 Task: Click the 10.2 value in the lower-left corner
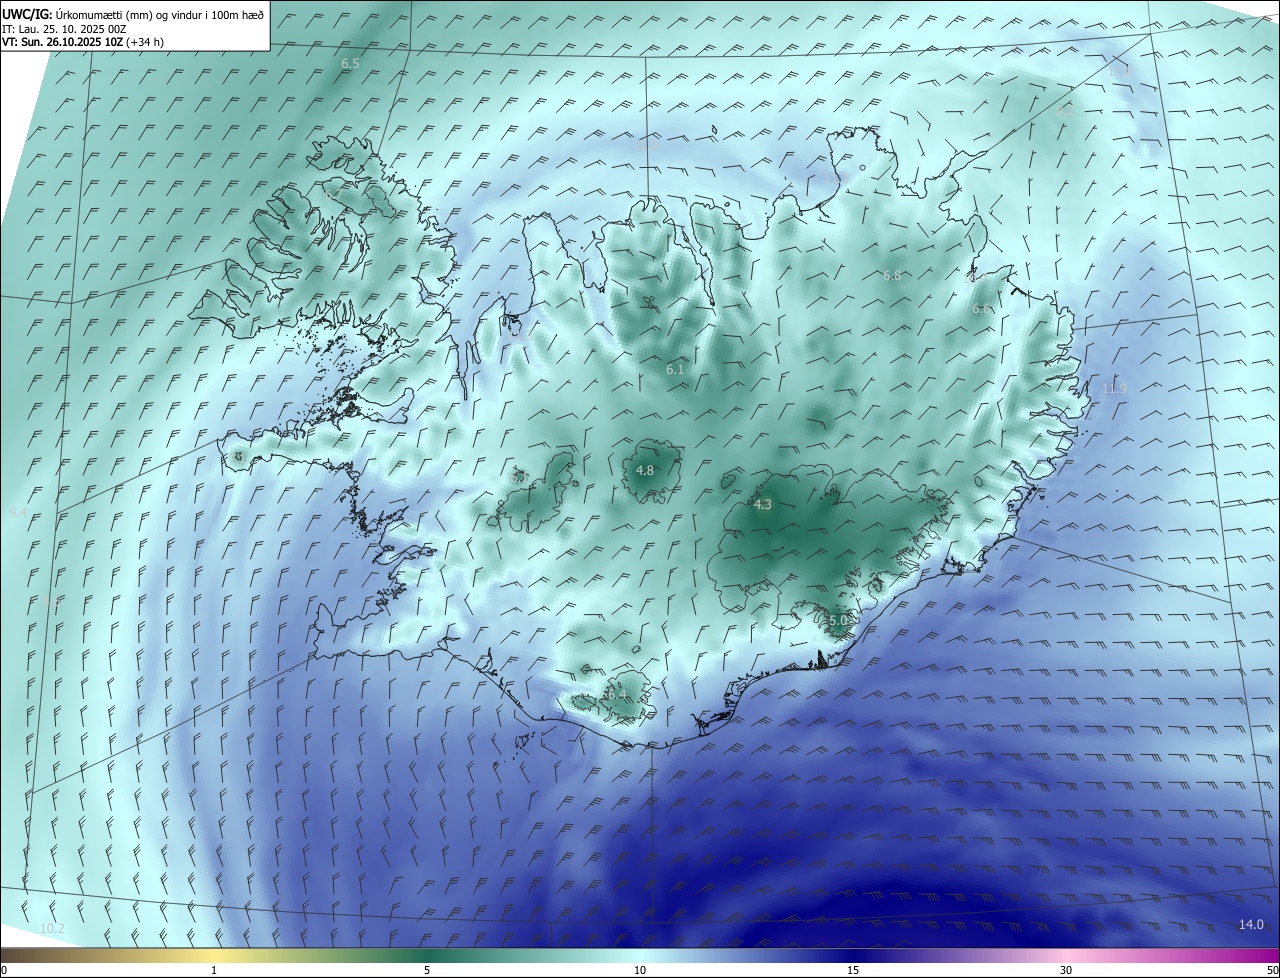click(x=52, y=929)
